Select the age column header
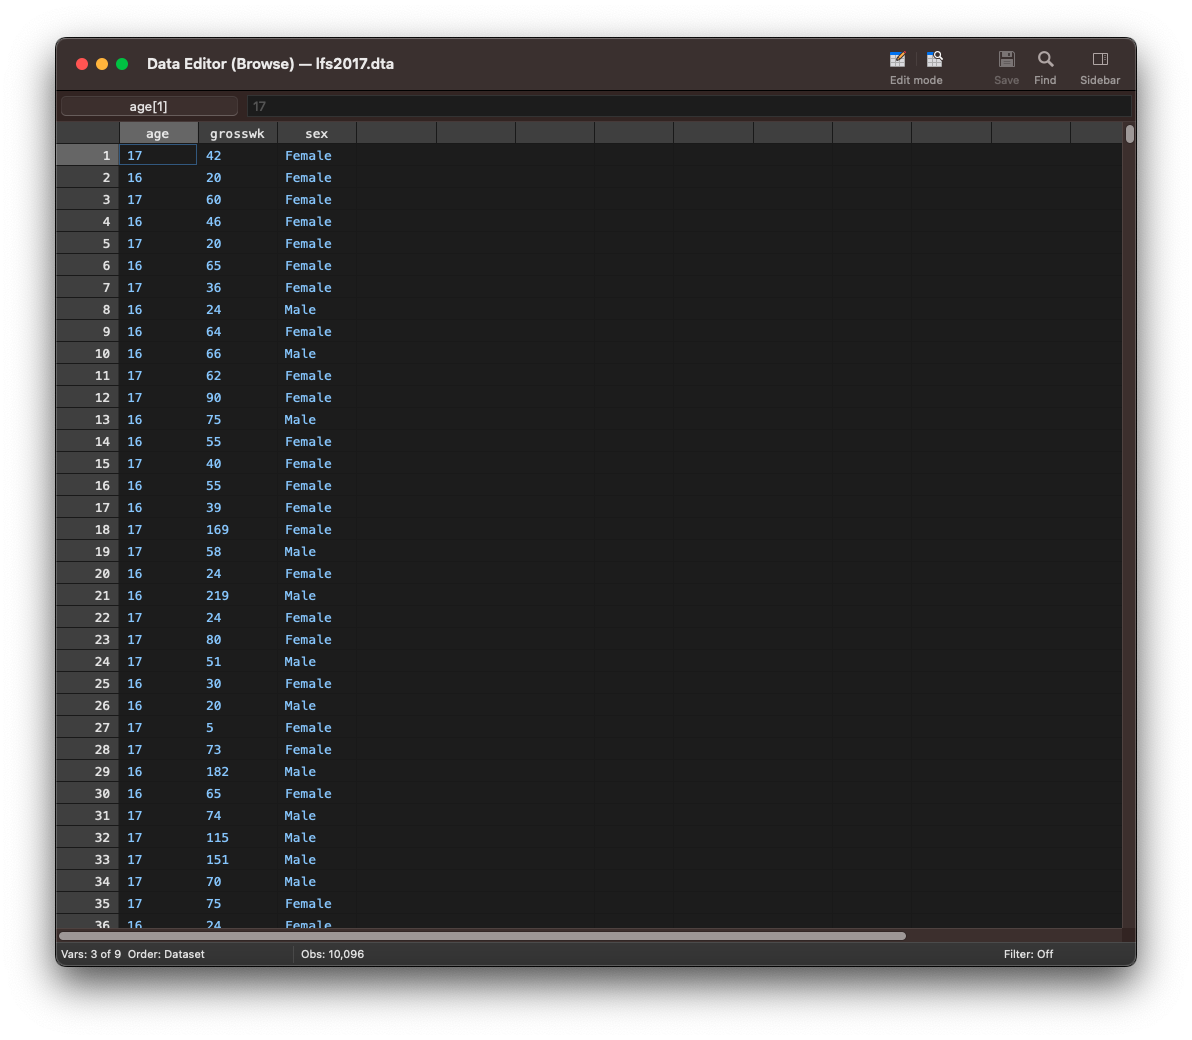 [x=158, y=133]
